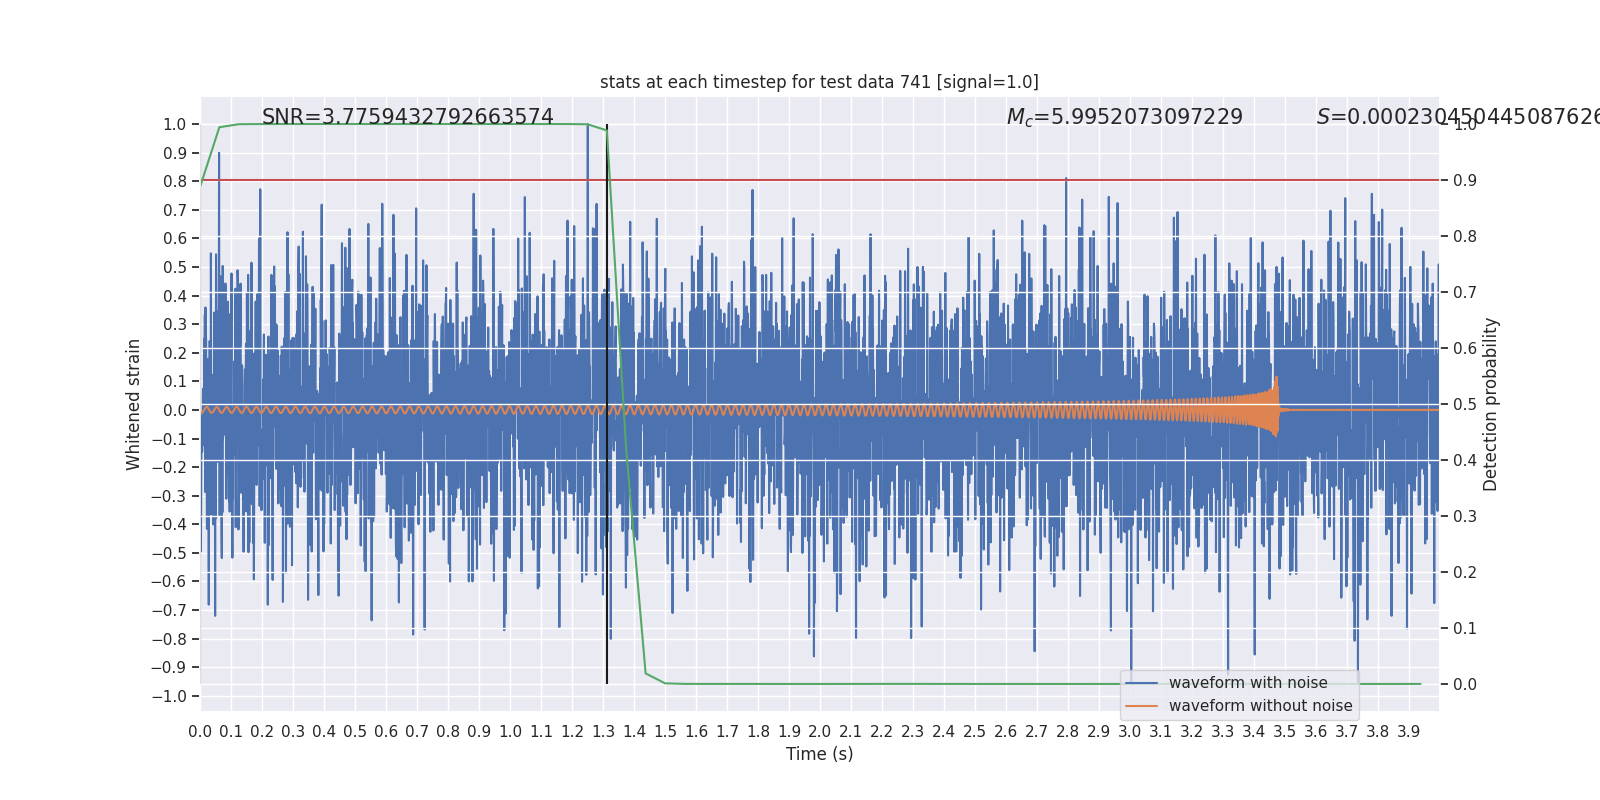Click the blue line sample in legend
The image size is (1600, 800).
pos(1142,683)
